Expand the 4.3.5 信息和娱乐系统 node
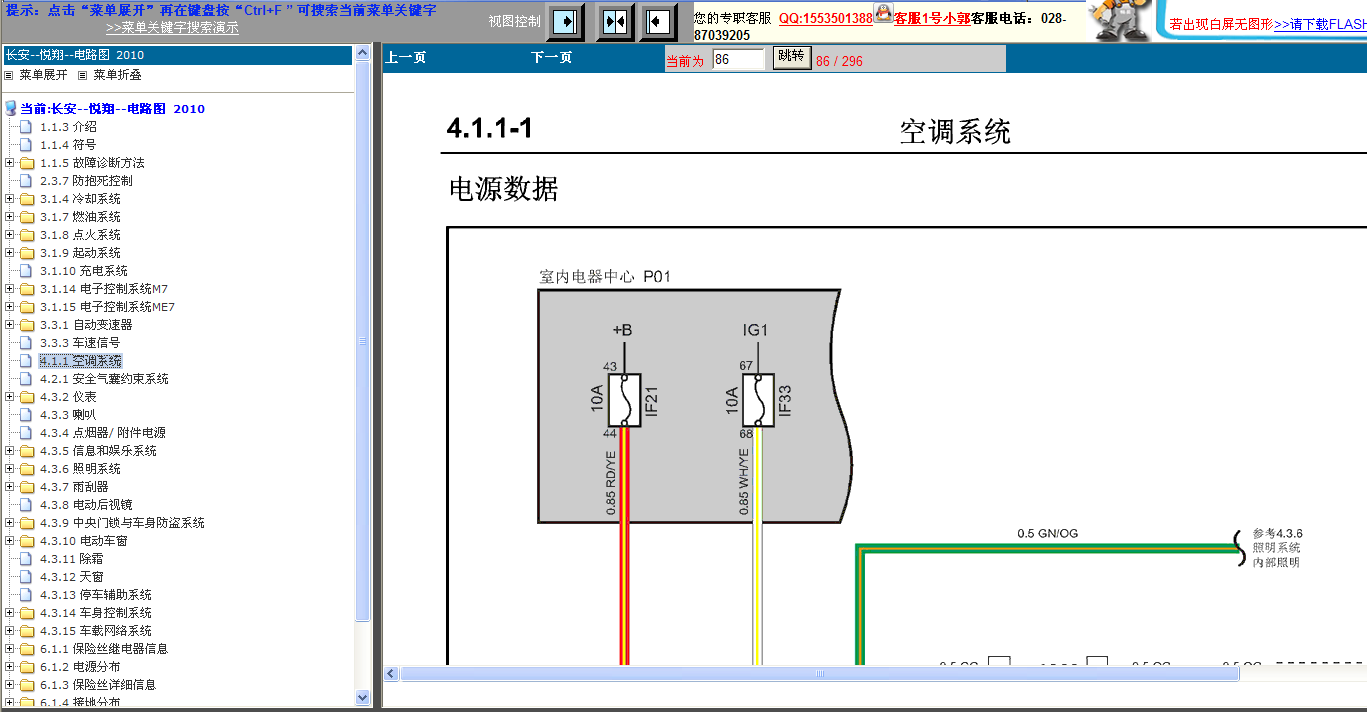The width and height of the screenshot is (1367, 712). 10,451
